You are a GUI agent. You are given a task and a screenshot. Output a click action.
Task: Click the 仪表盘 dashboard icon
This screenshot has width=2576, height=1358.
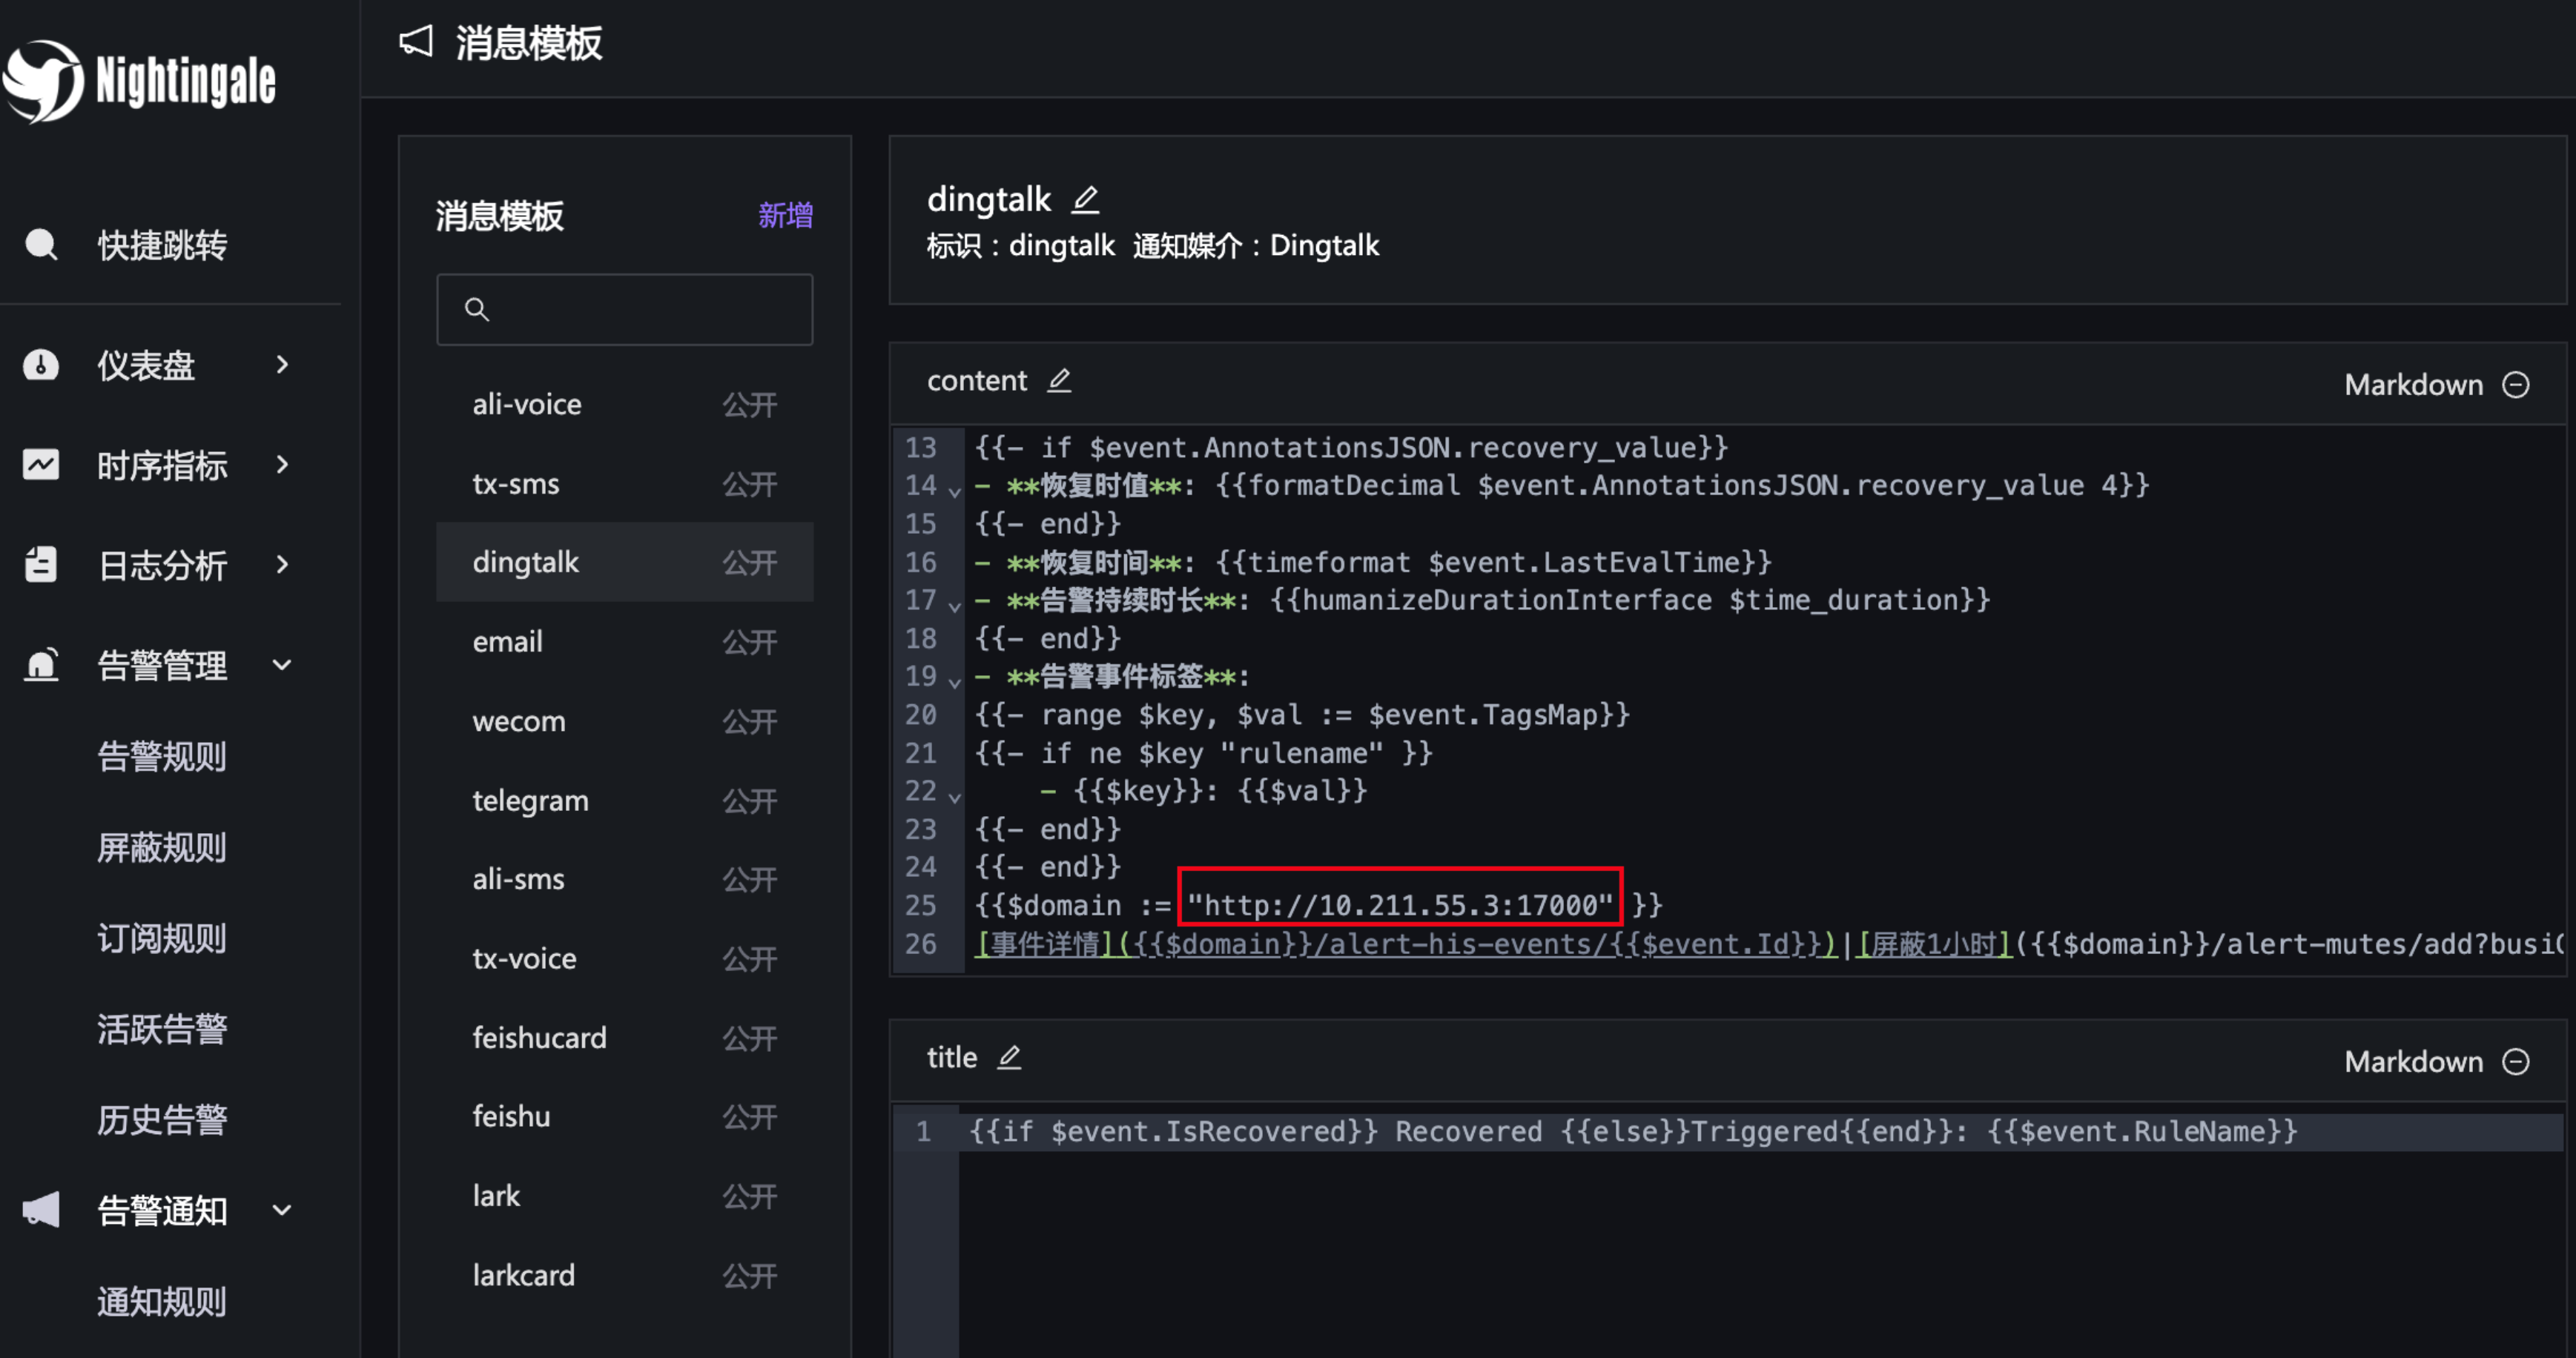coord(41,365)
